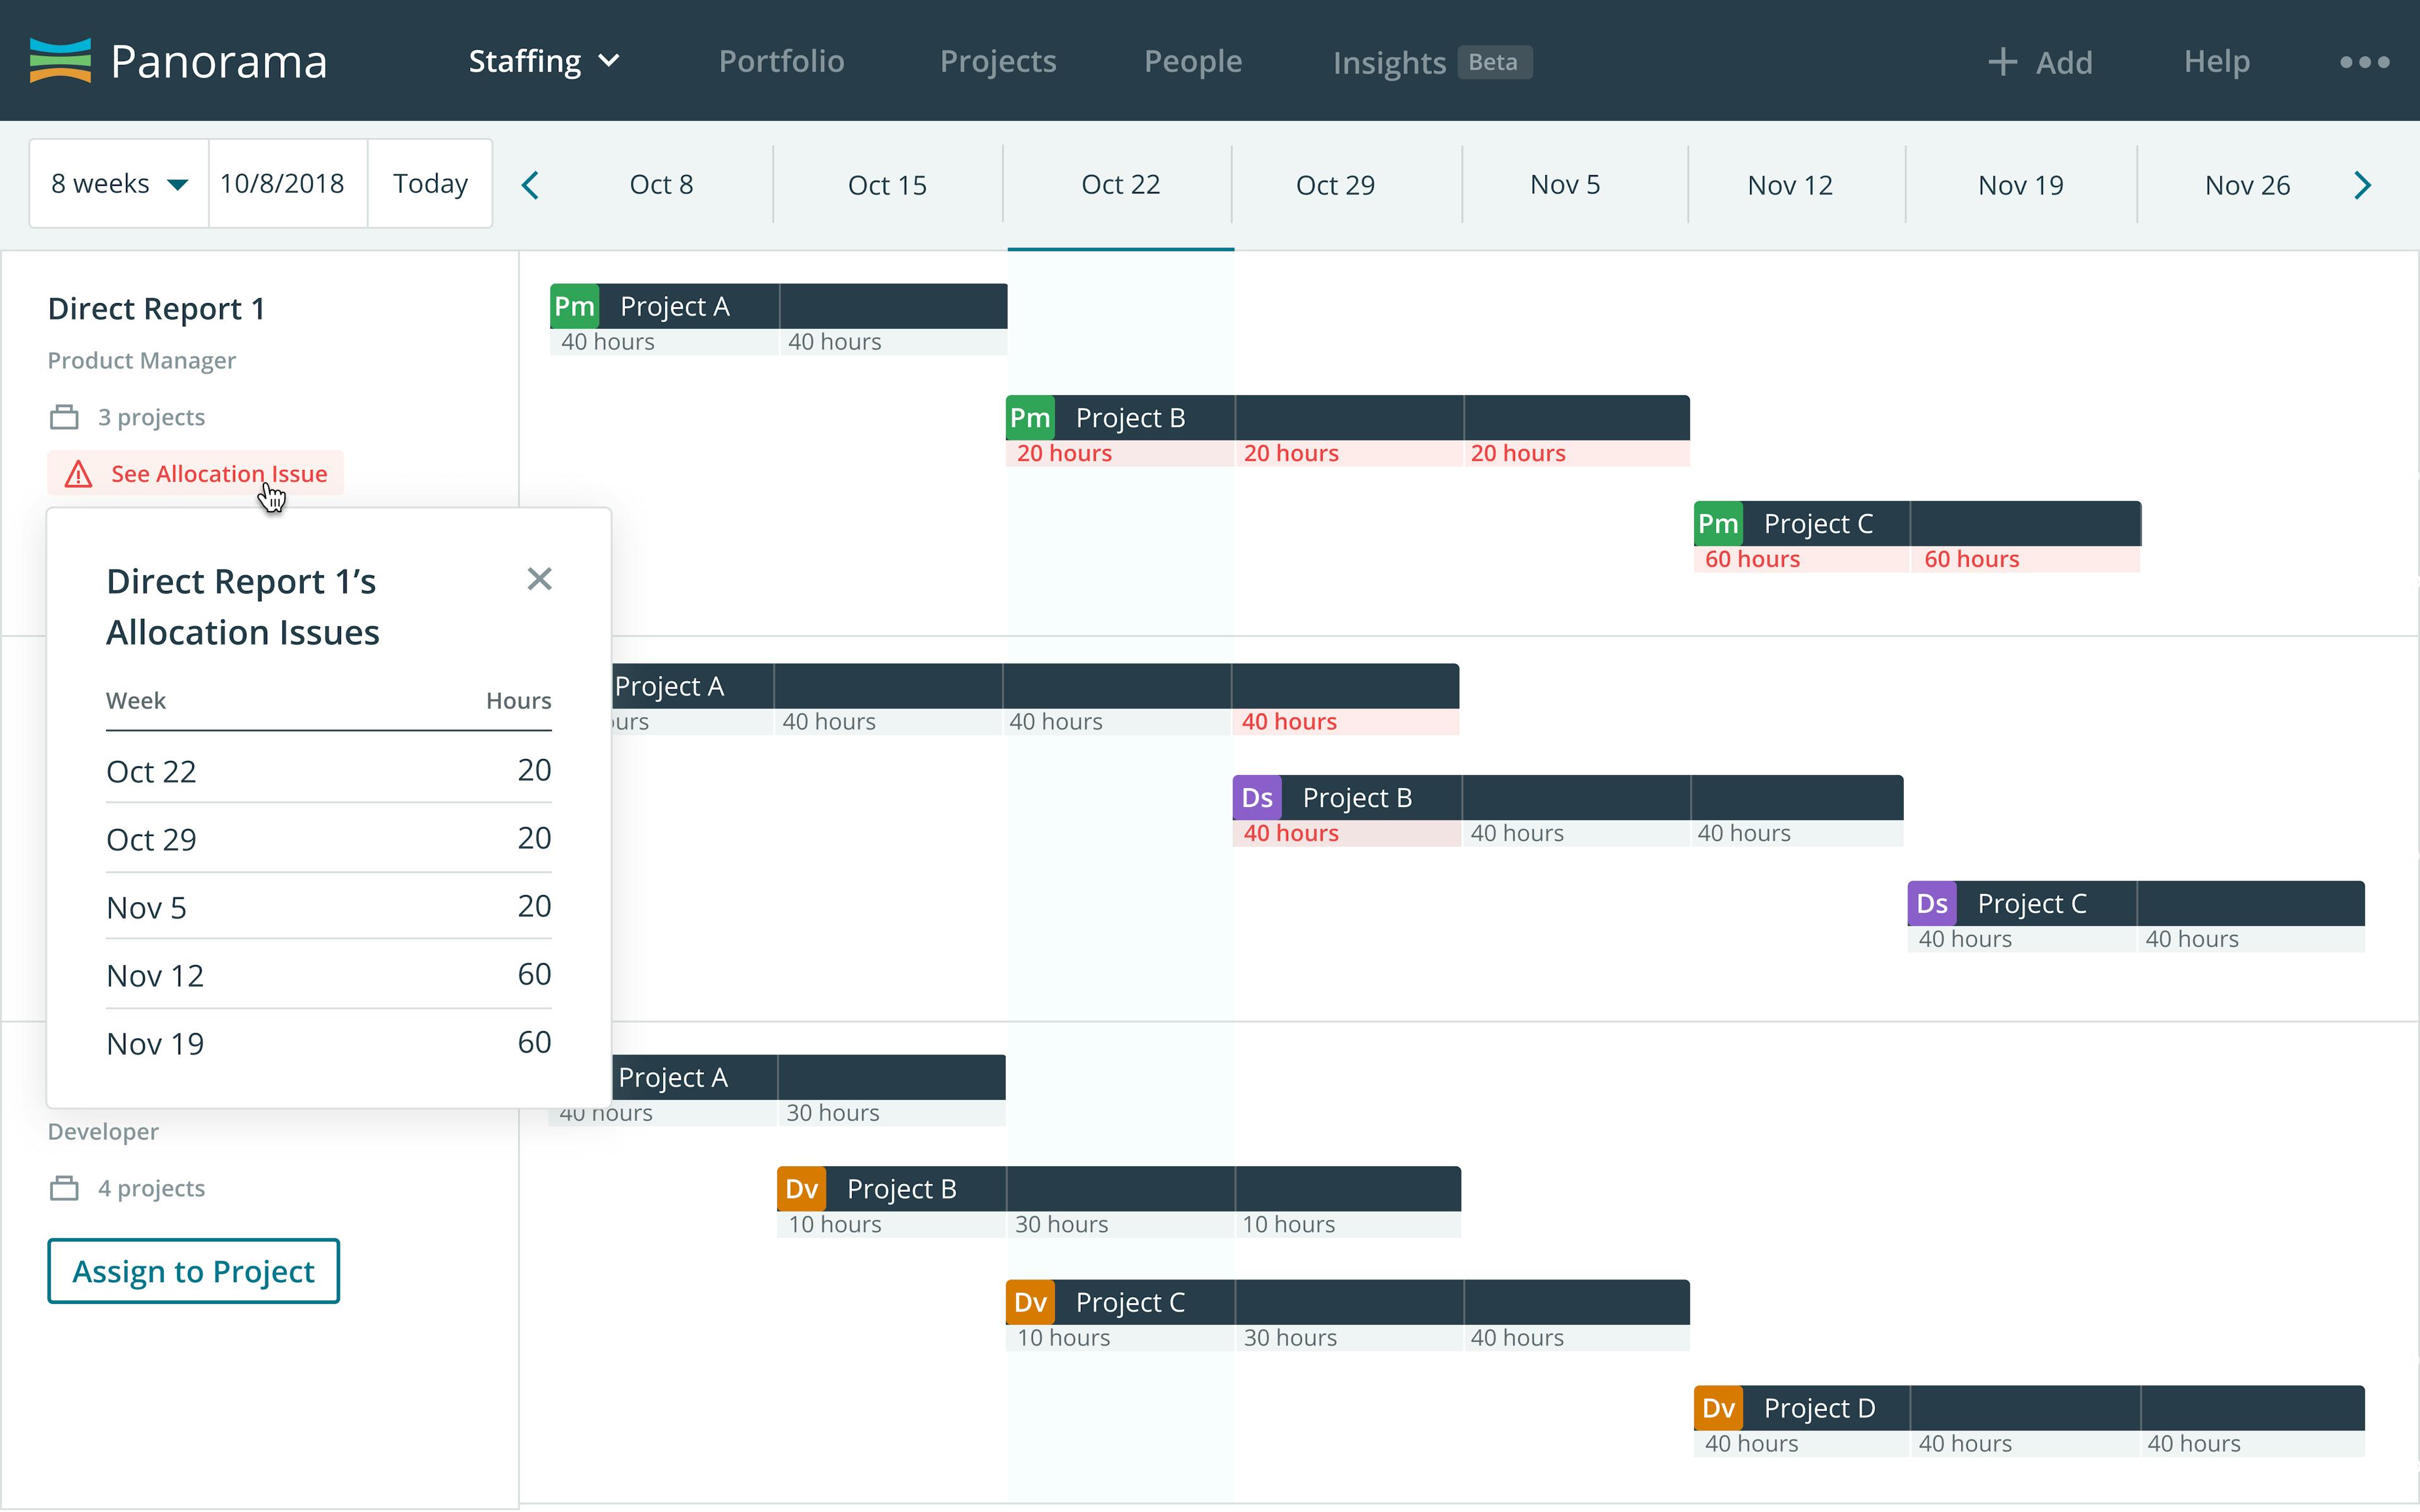Advance timeline using right chevron
The height and width of the screenshot is (1512, 2420).
tap(2363, 184)
